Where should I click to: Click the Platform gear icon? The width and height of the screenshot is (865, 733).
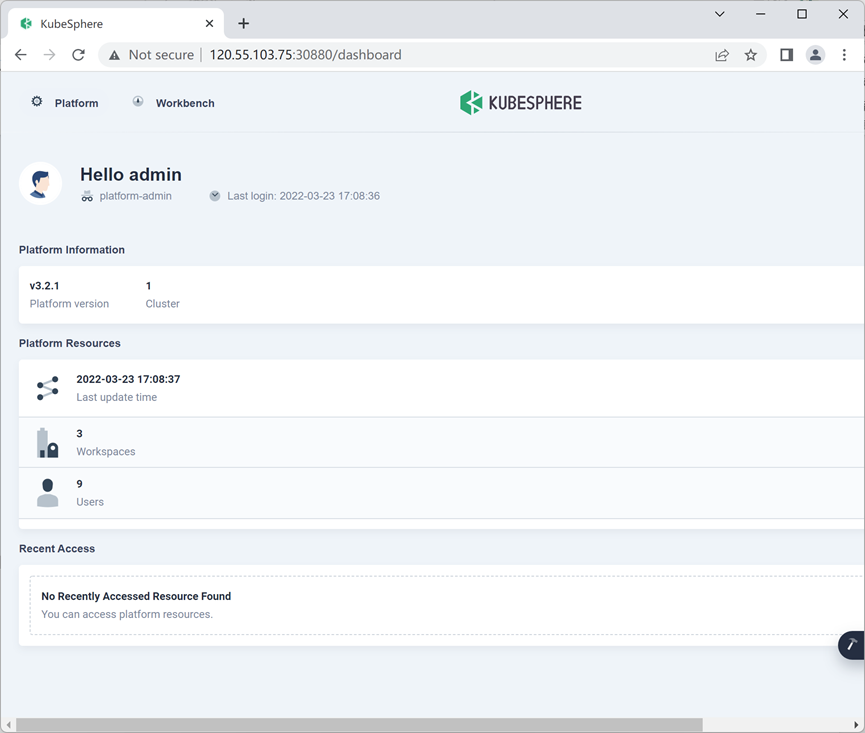point(37,101)
